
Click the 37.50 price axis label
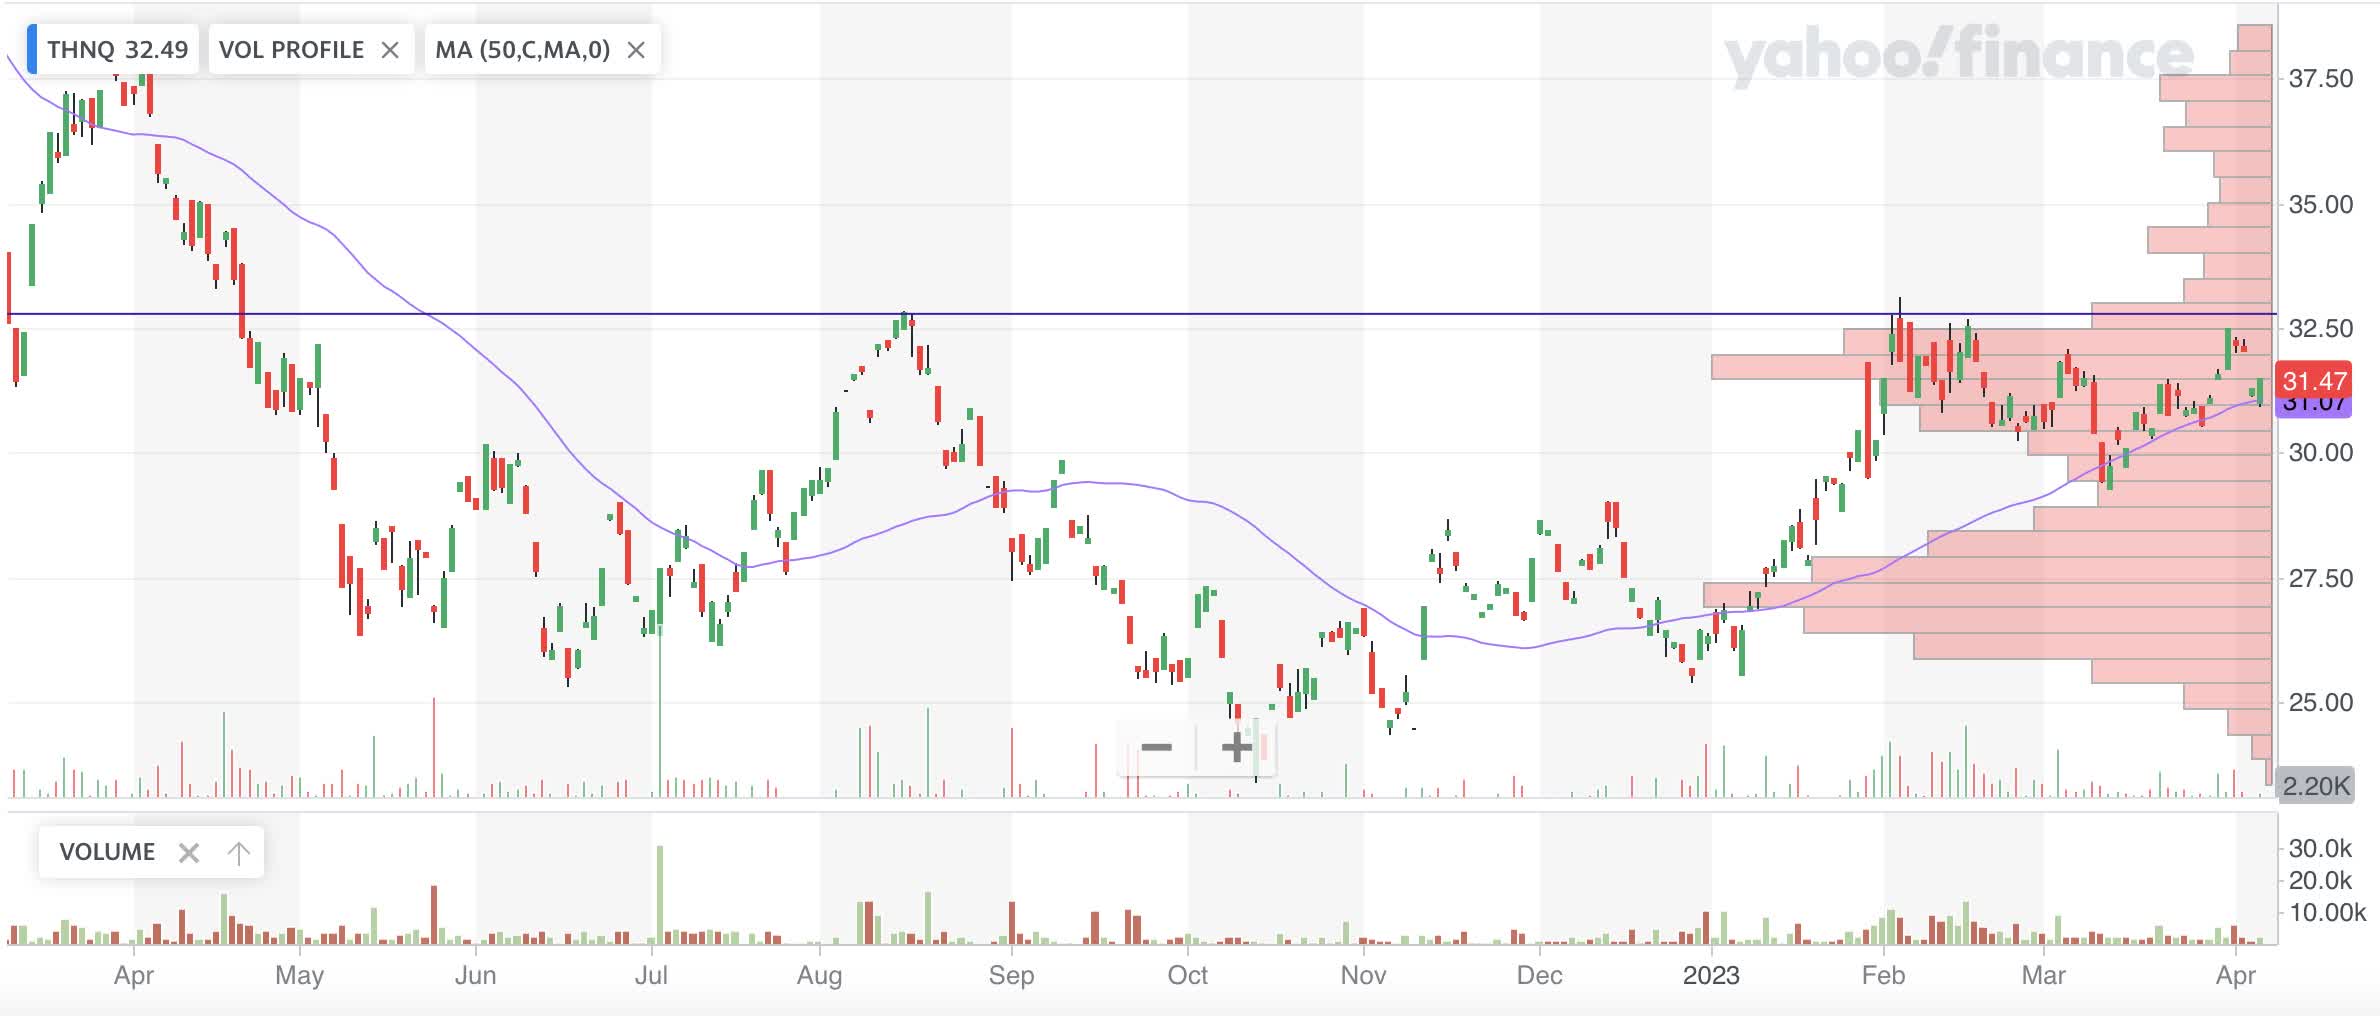2321,79
